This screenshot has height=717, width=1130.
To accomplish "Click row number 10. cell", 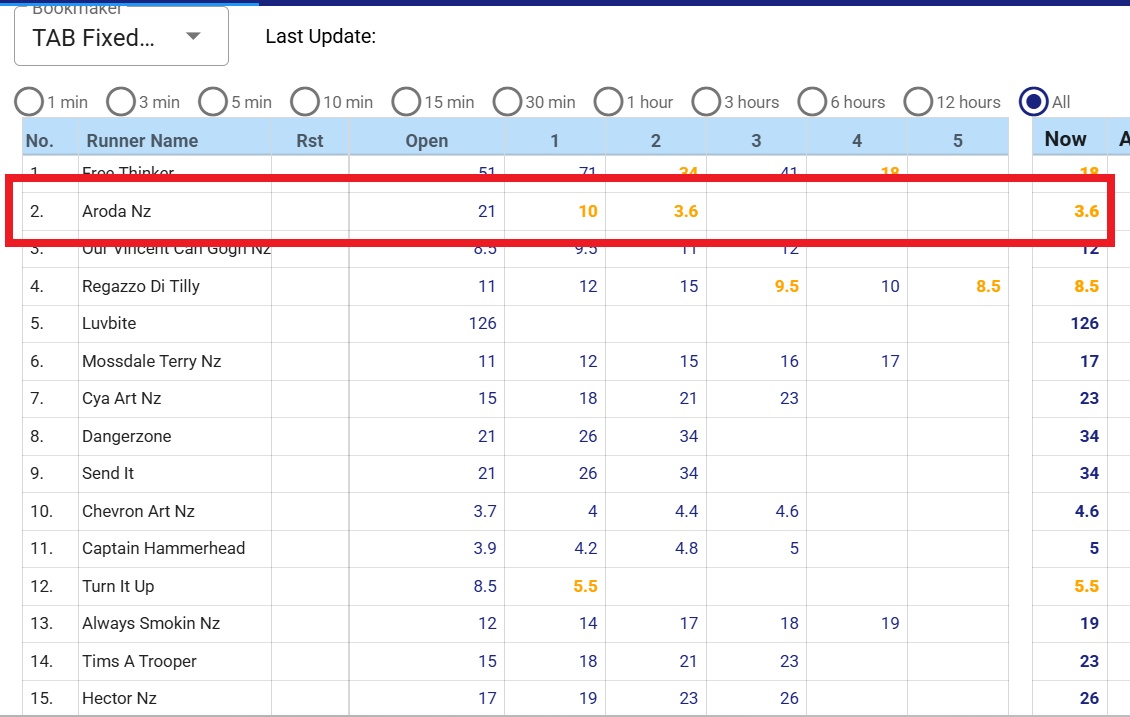I will coord(42,511).
